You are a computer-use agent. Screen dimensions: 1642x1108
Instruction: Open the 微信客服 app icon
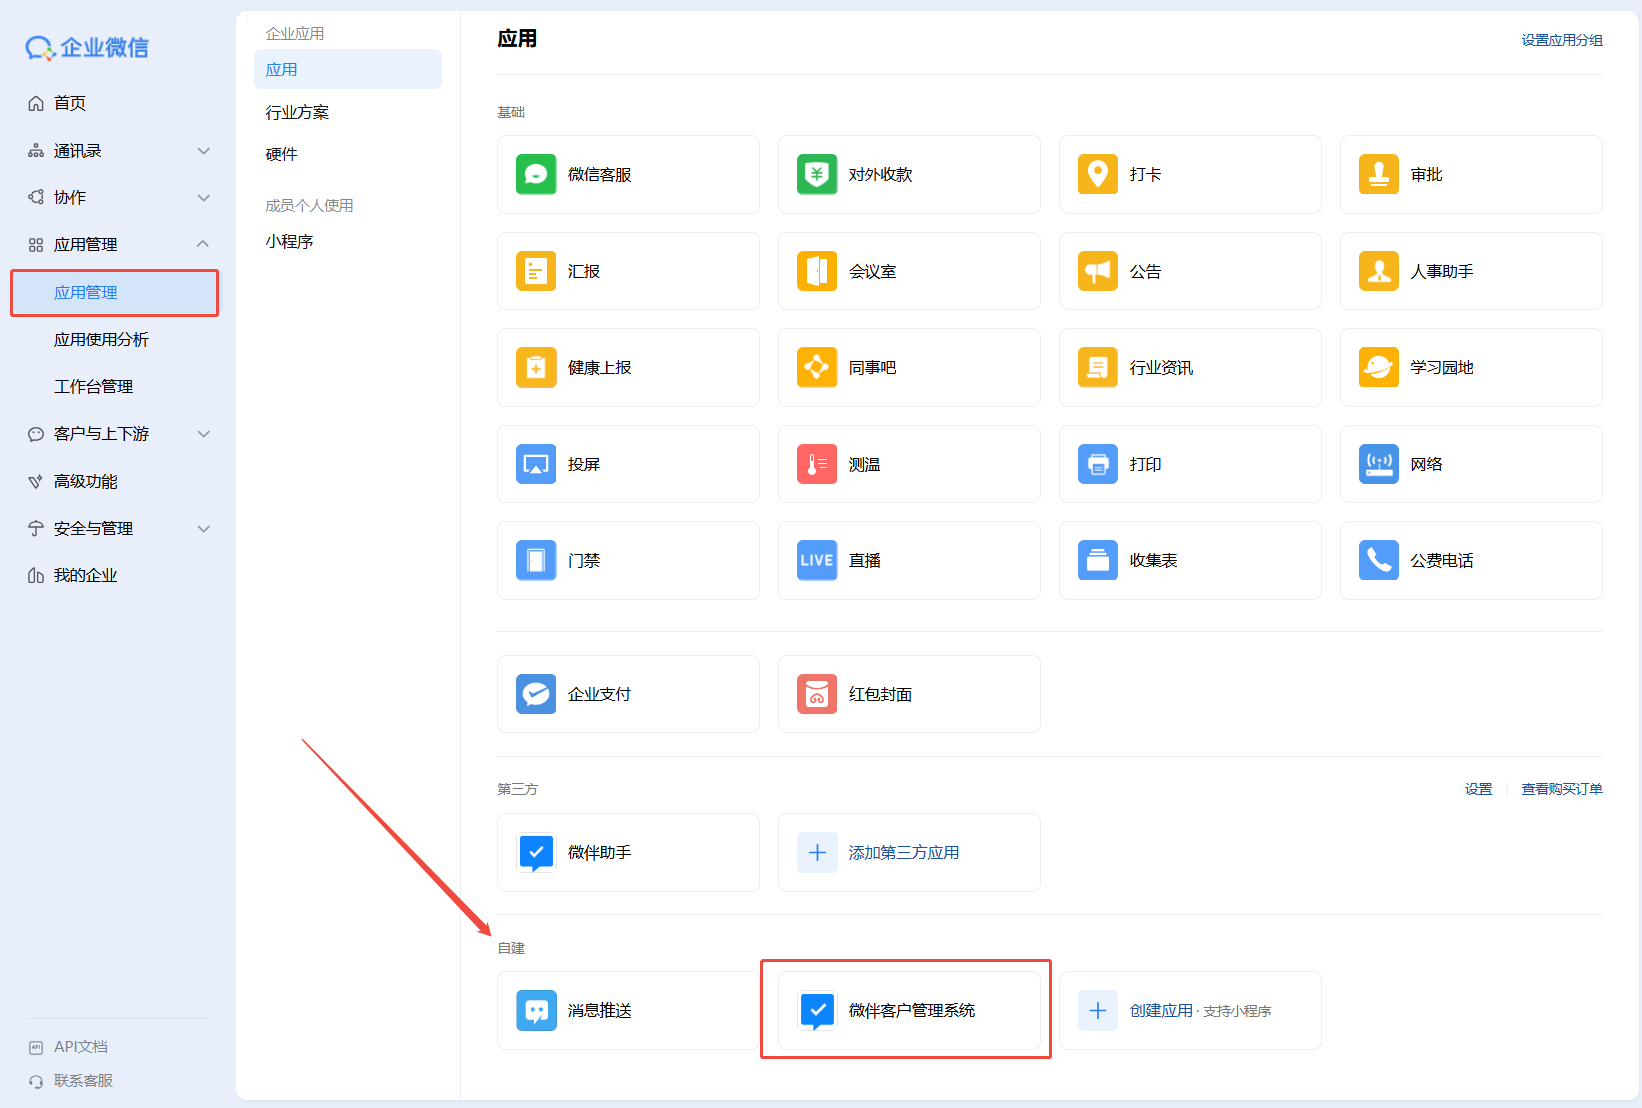536,174
